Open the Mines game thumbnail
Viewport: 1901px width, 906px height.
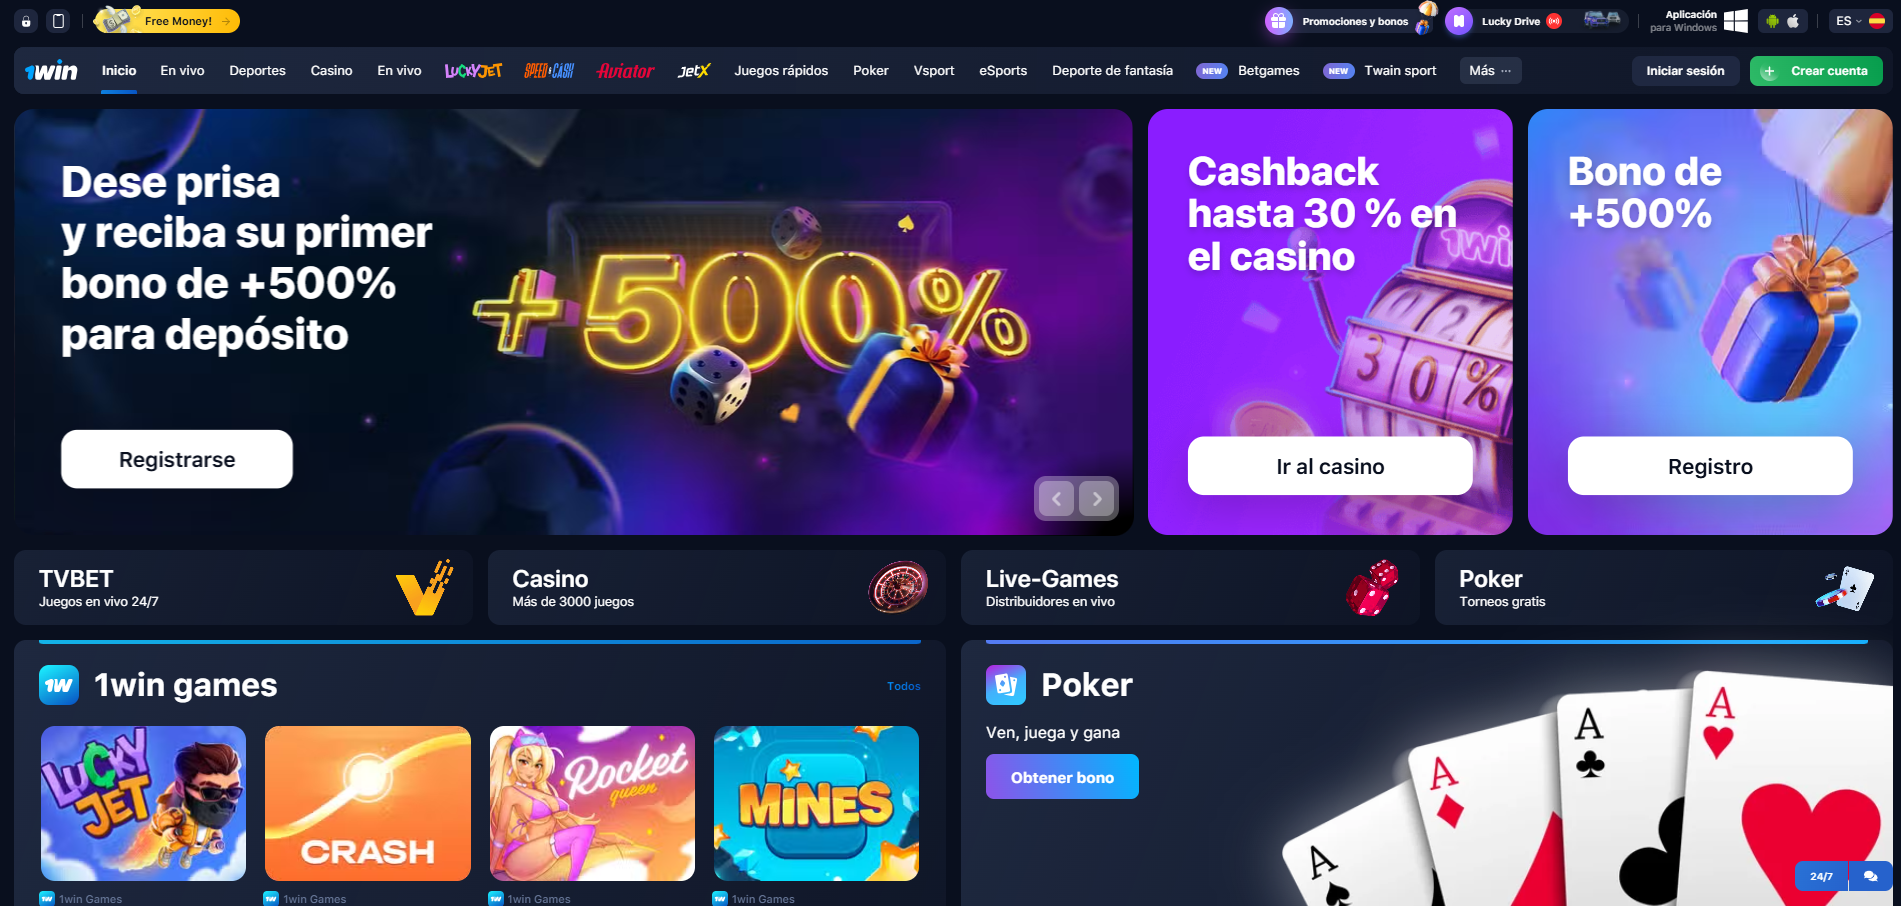[x=816, y=803]
